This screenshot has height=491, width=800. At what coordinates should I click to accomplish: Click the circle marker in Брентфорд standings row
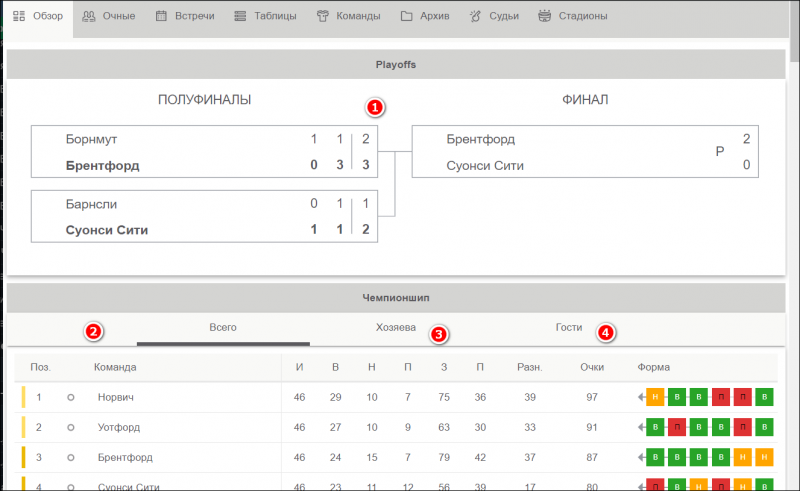click(x=71, y=458)
